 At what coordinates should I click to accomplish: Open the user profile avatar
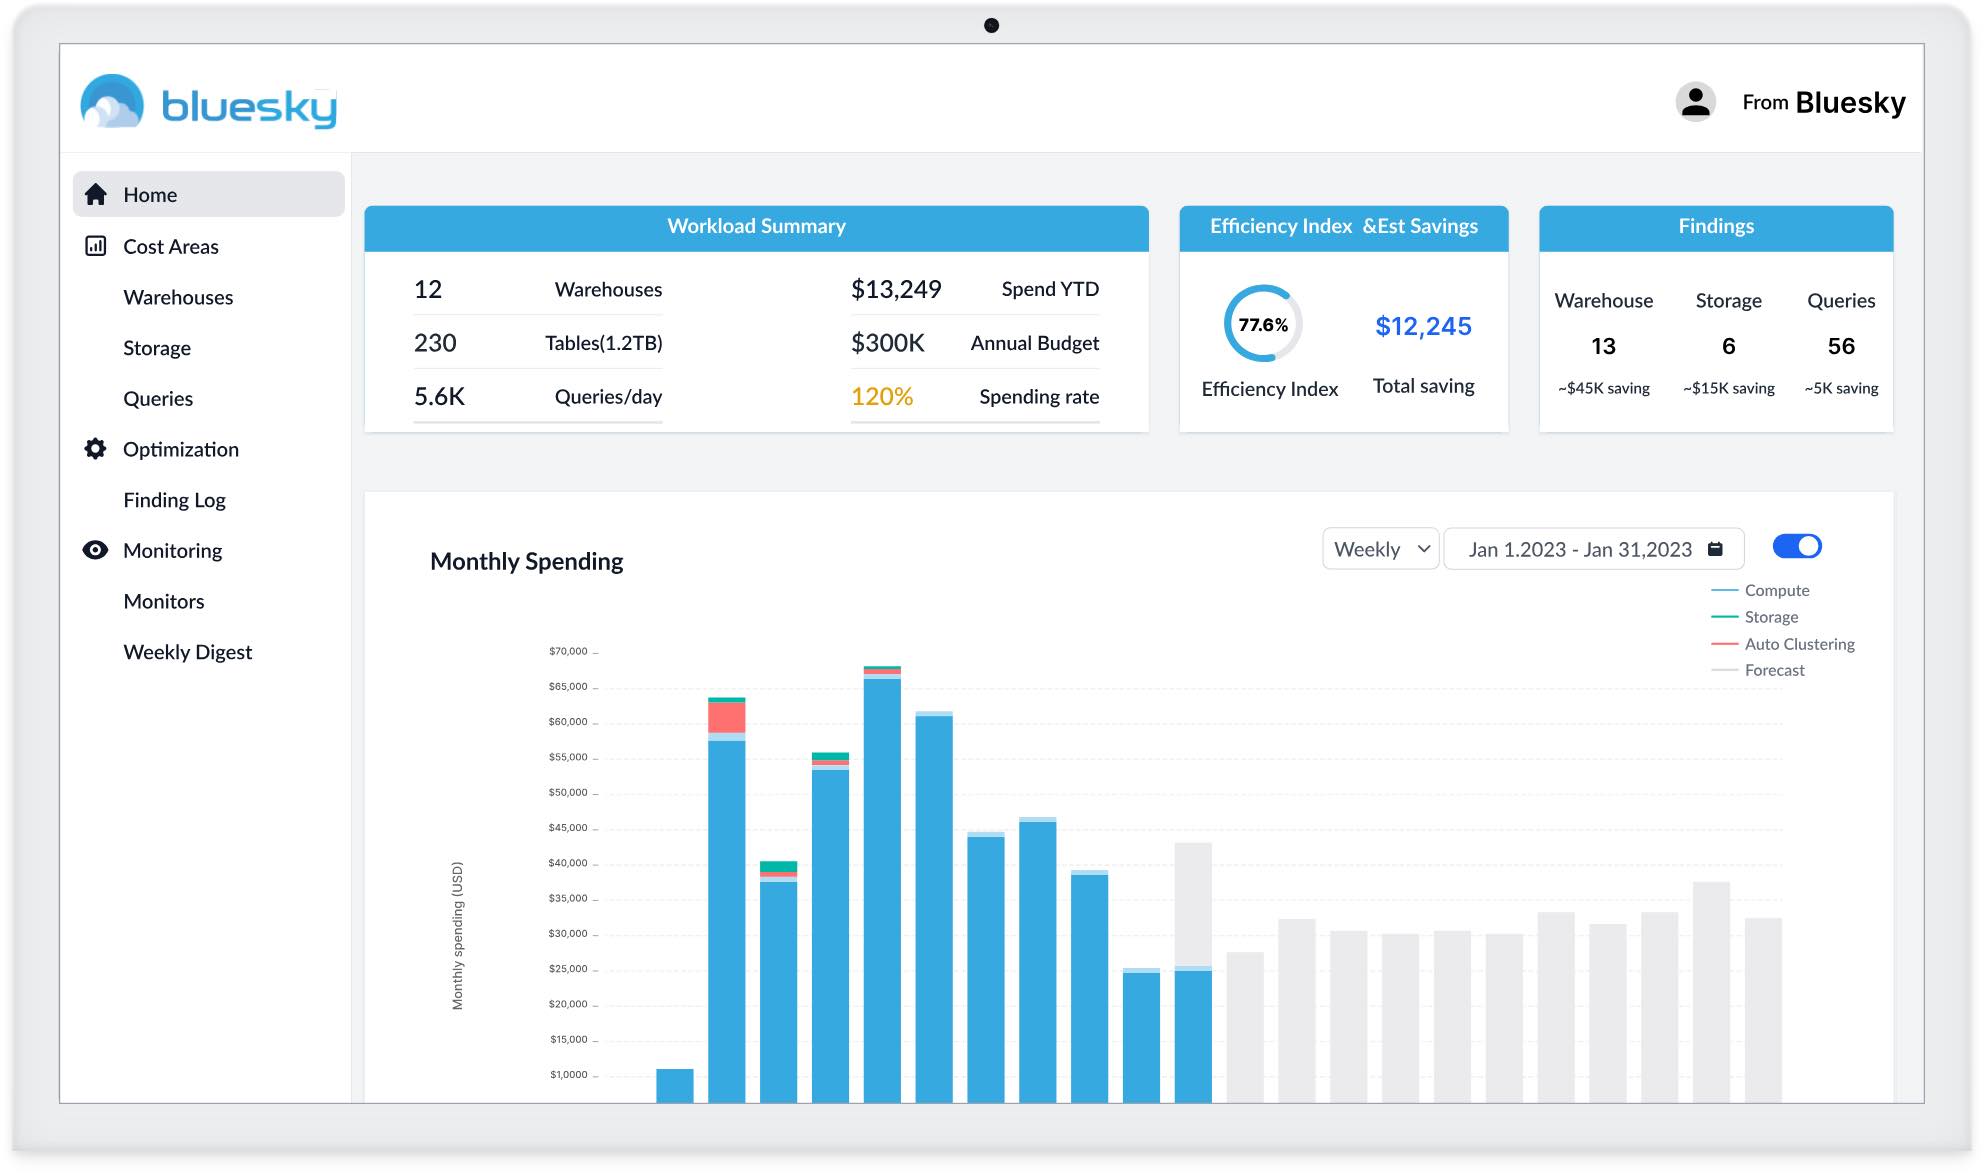click(1695, 102)
